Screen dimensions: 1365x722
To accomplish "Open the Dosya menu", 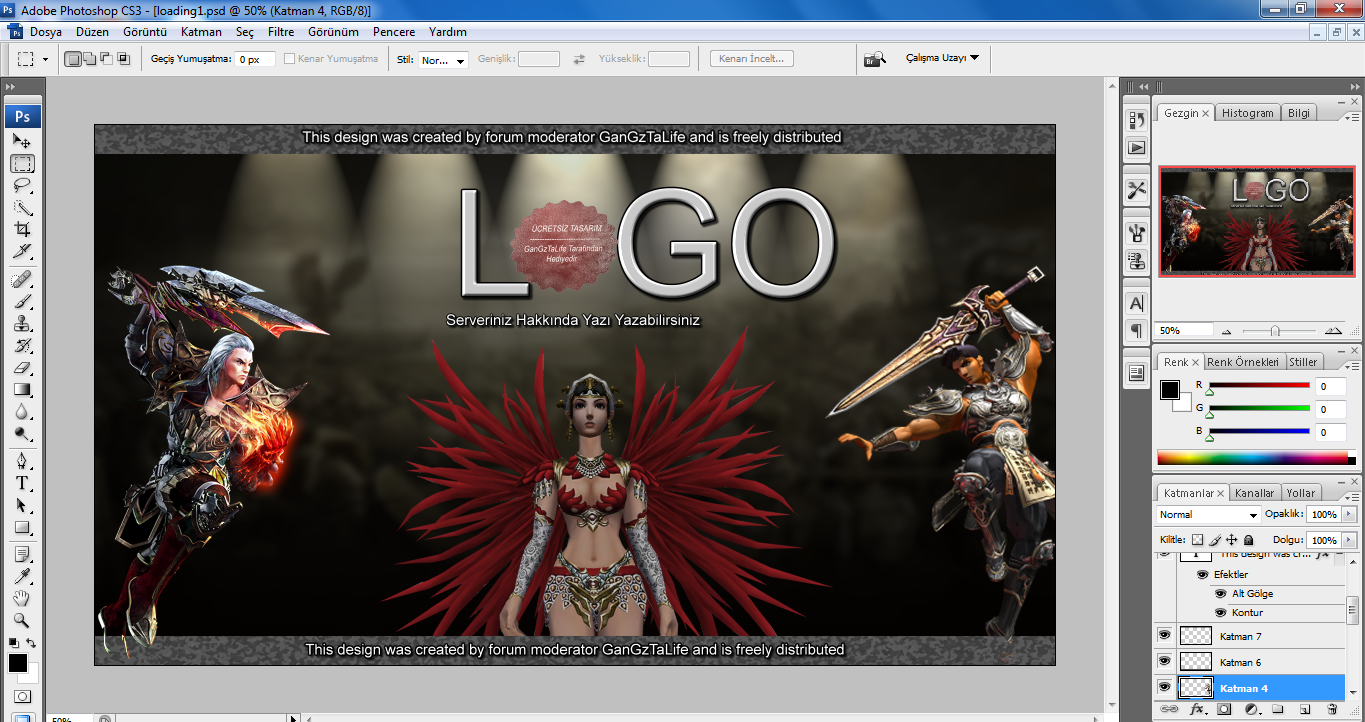I will (x=45, y=32).
